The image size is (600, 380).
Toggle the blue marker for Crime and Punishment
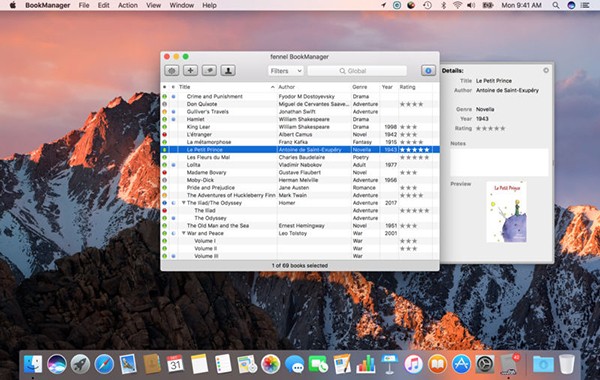pos(173,96)
